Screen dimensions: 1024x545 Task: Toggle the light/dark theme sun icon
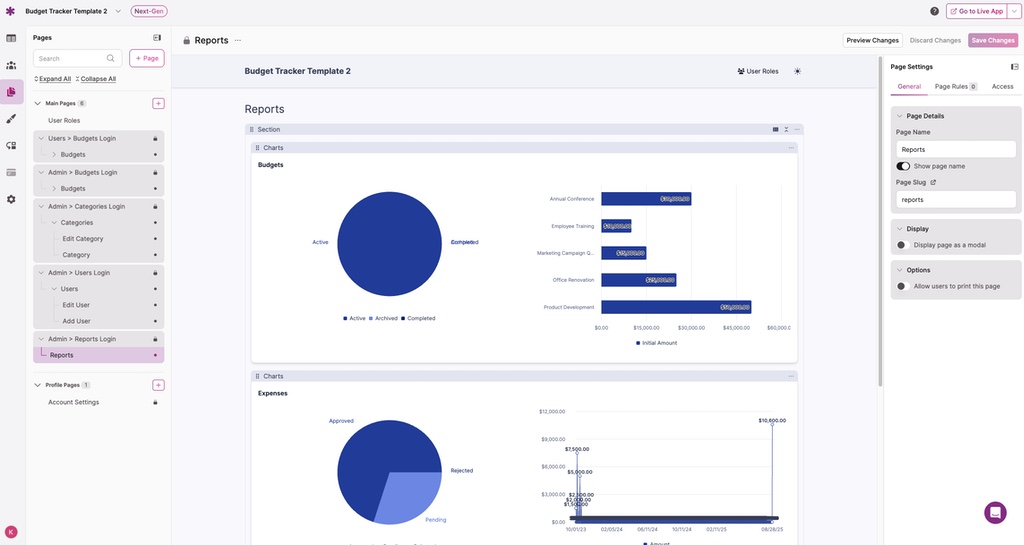click(x=797, y=71)
